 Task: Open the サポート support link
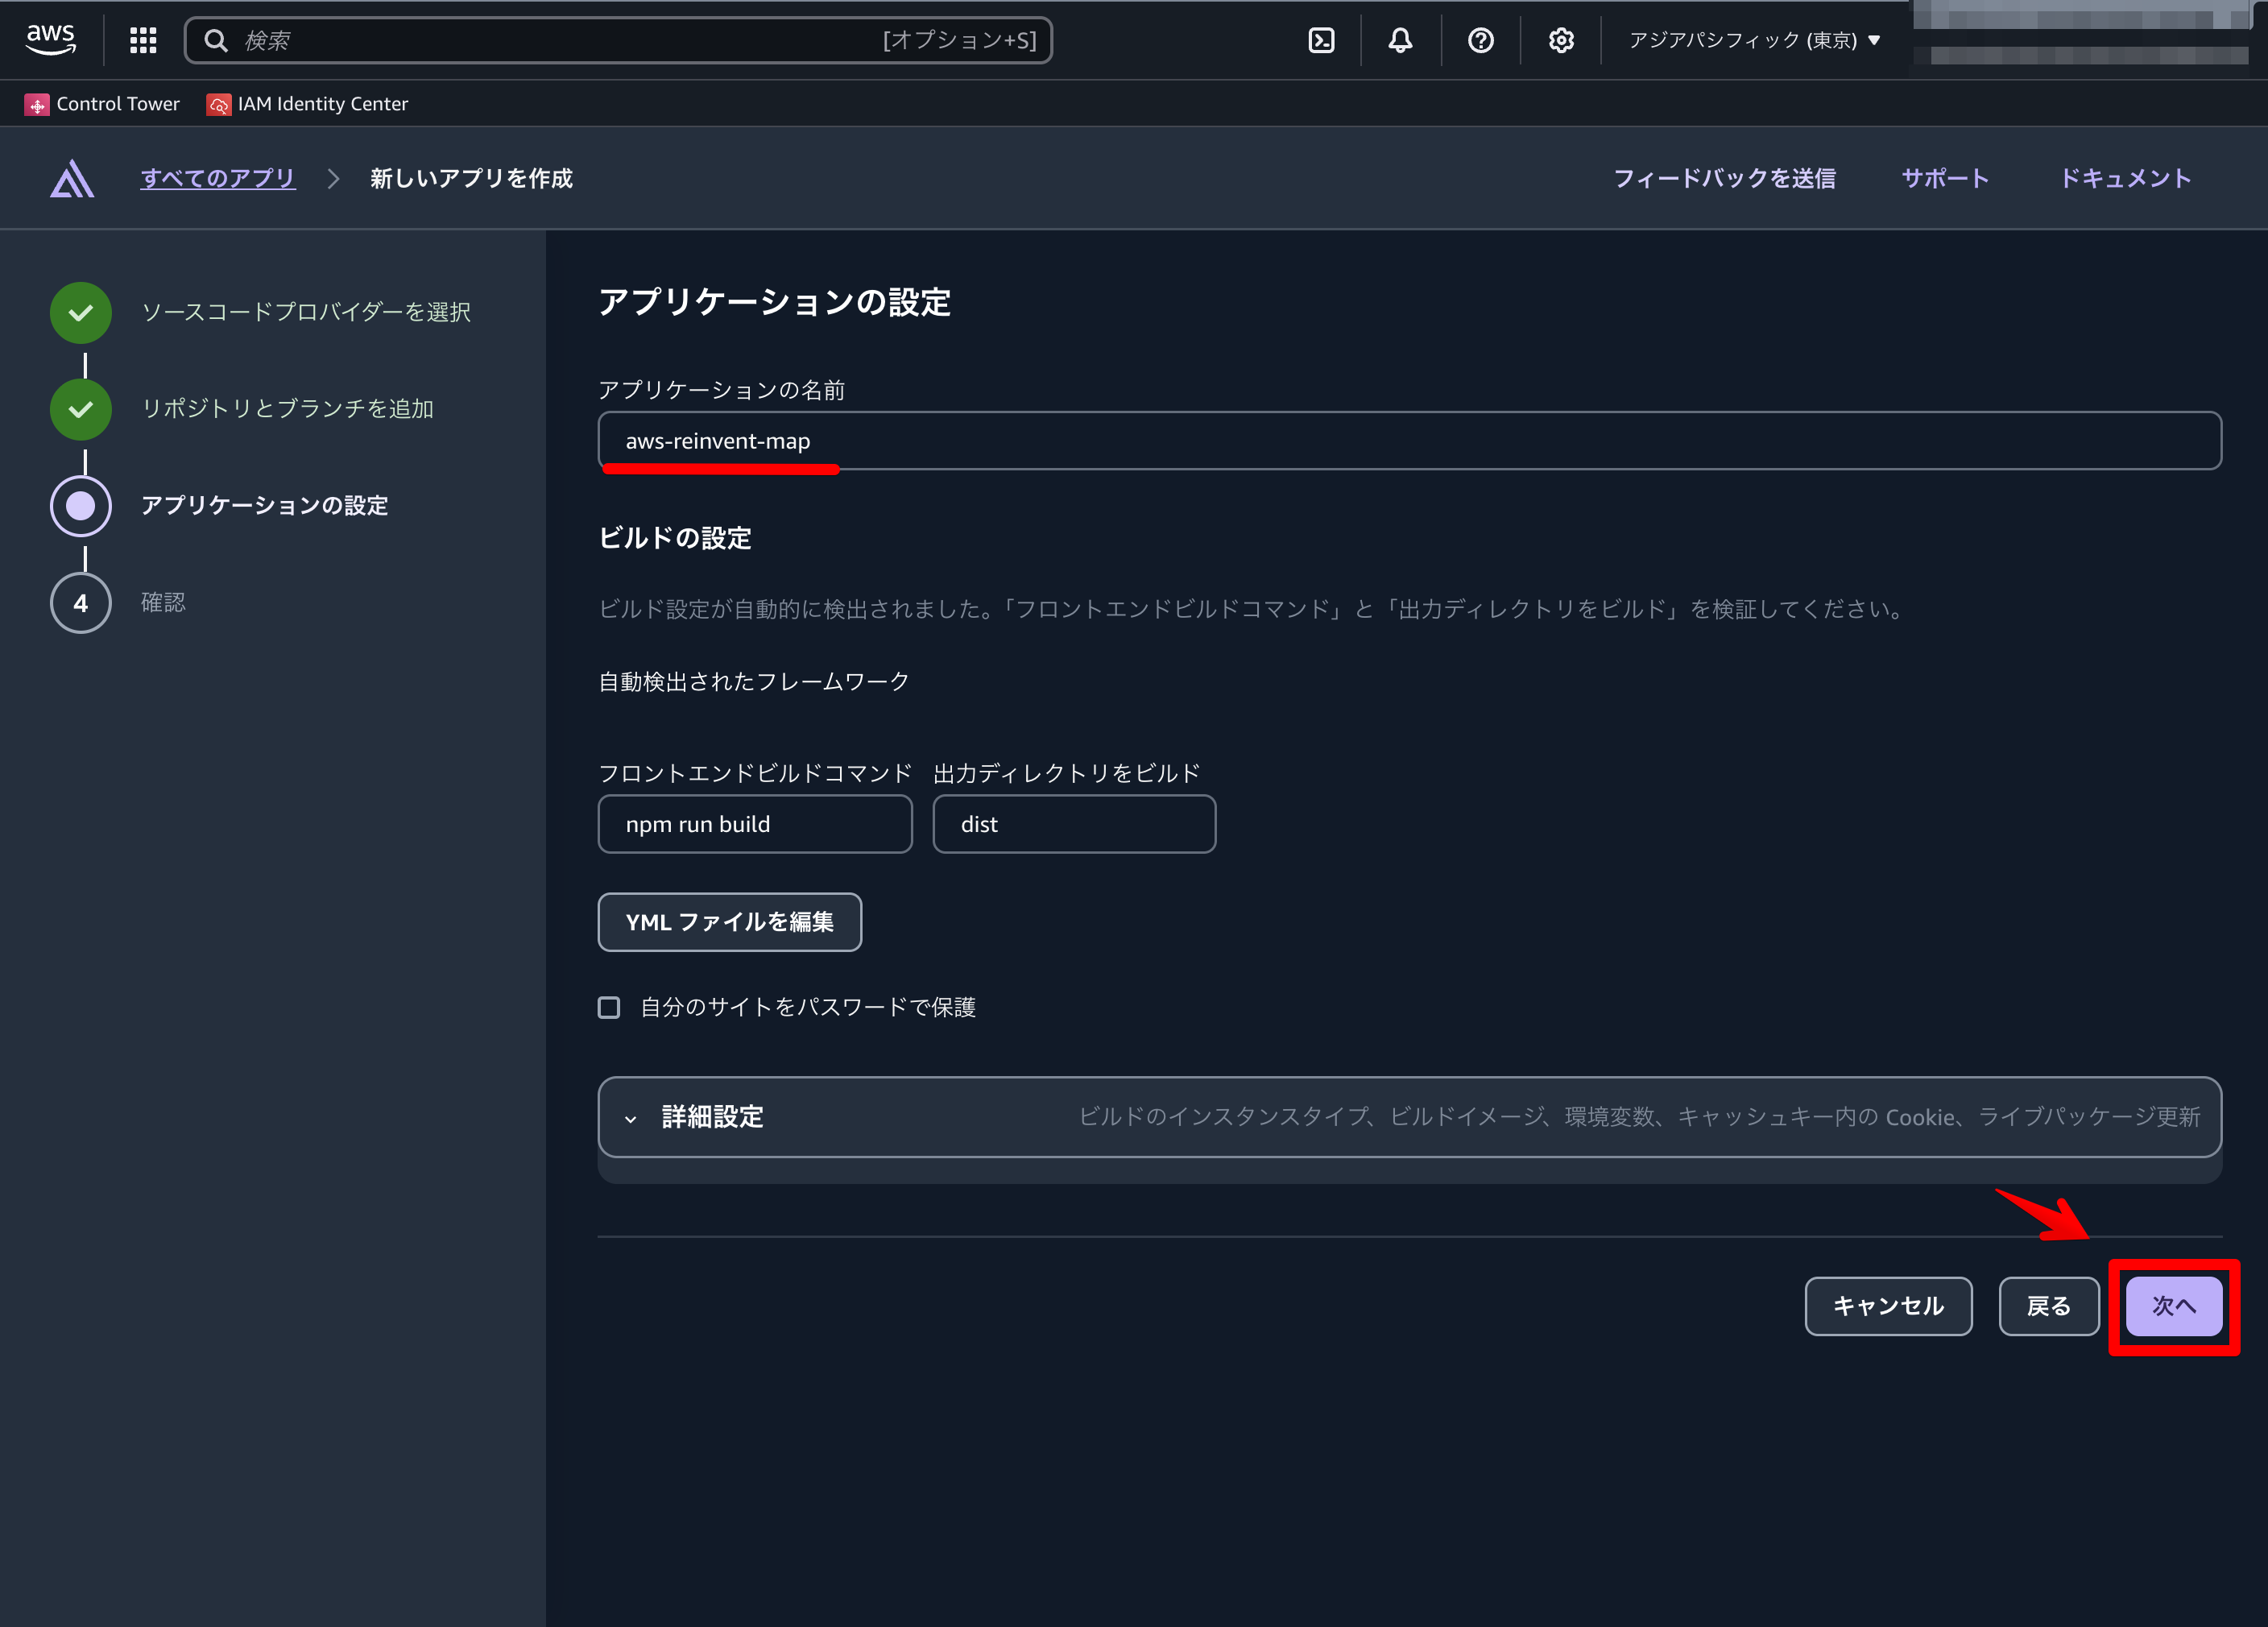pyautogui.click(x=1944, y=178)
